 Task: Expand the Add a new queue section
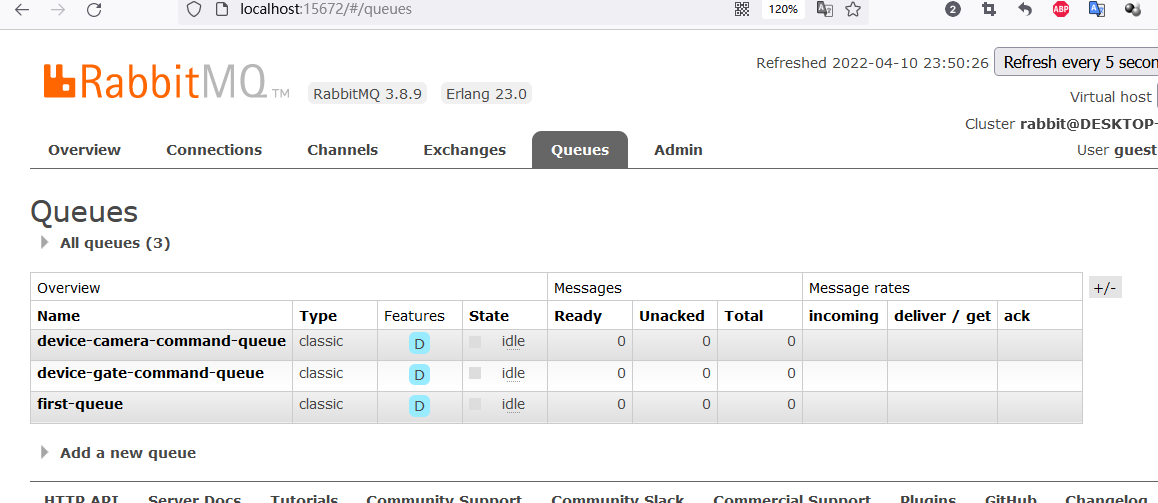coord(128,453)
